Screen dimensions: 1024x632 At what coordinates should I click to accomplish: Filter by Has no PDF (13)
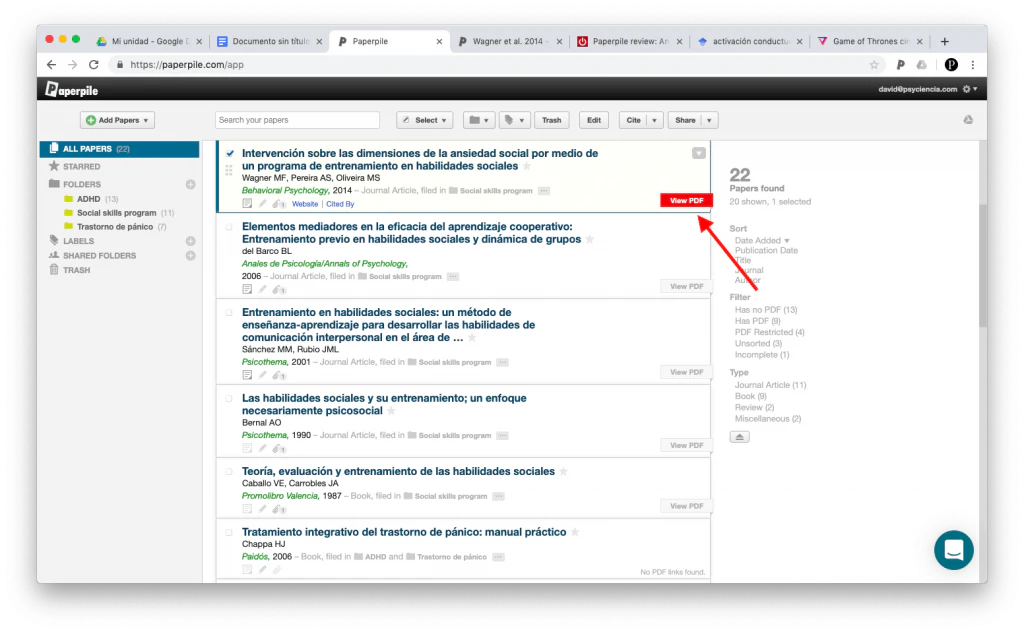[x=766, y=309]
